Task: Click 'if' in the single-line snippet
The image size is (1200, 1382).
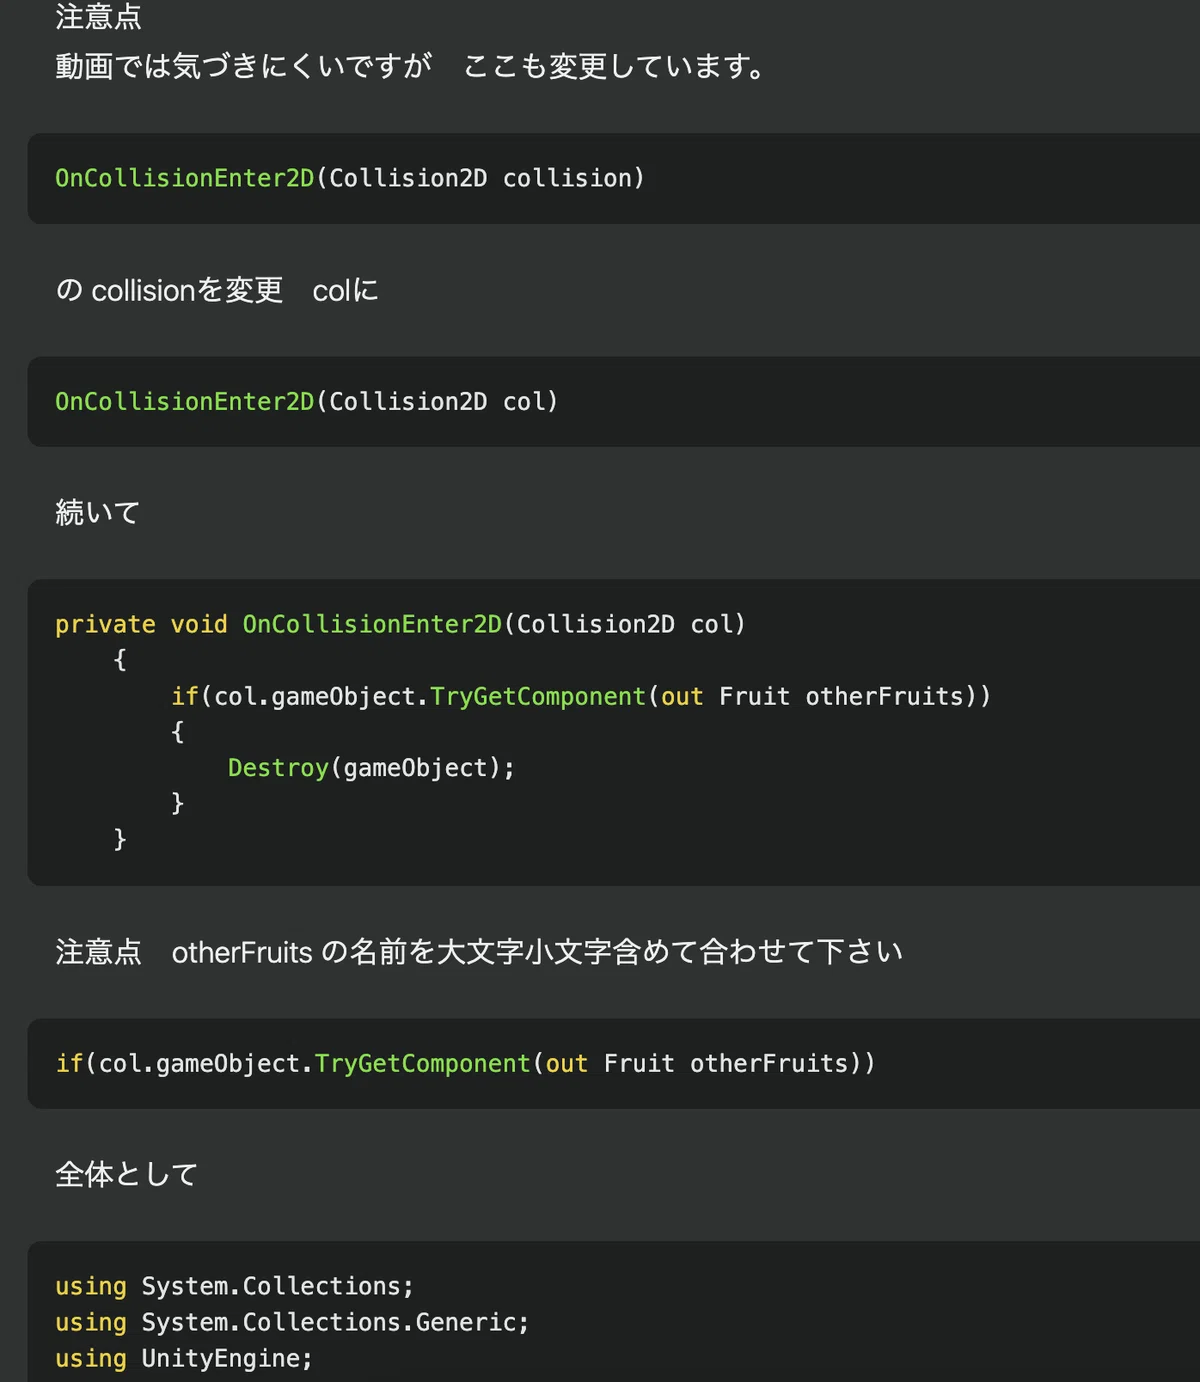Action: point(69,1063)
